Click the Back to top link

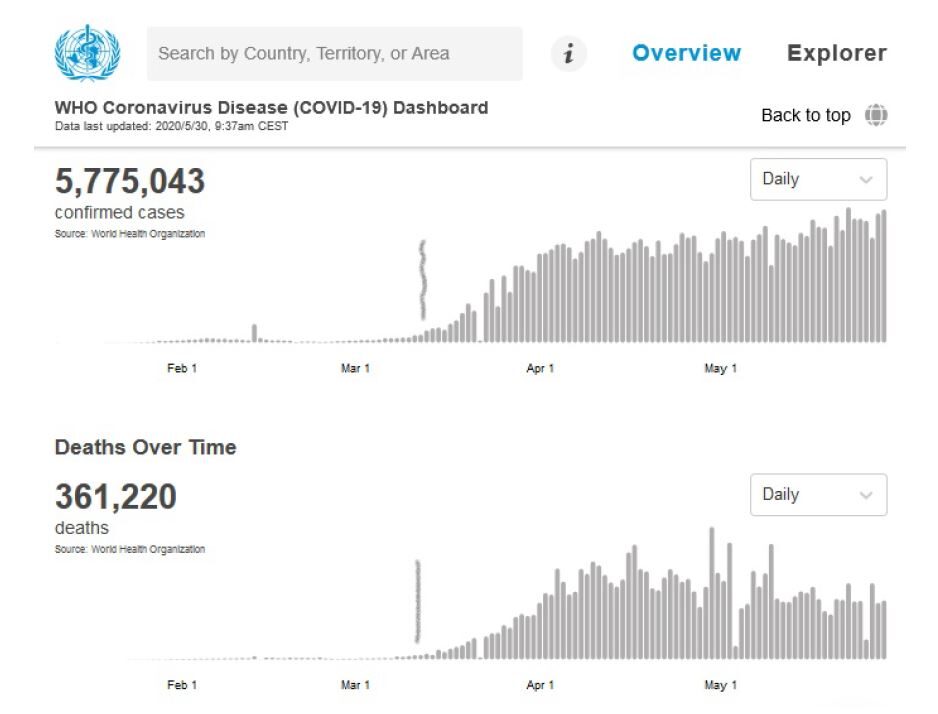806,115
